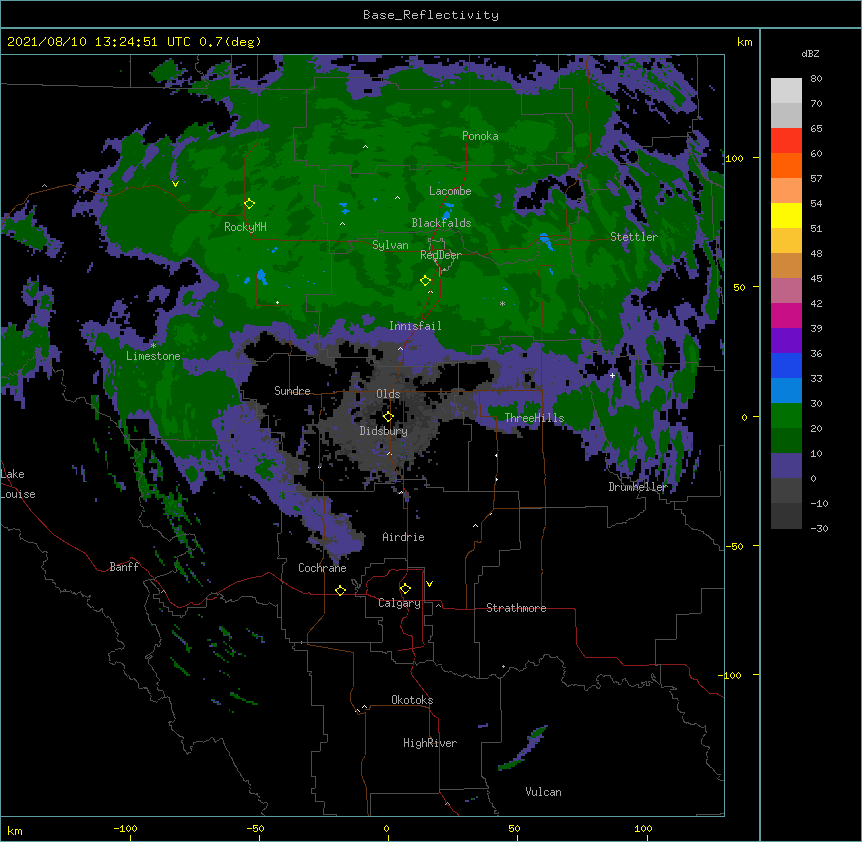Click the Calgary city label
This screenshot has width=862, height=842.
[399, 603]
